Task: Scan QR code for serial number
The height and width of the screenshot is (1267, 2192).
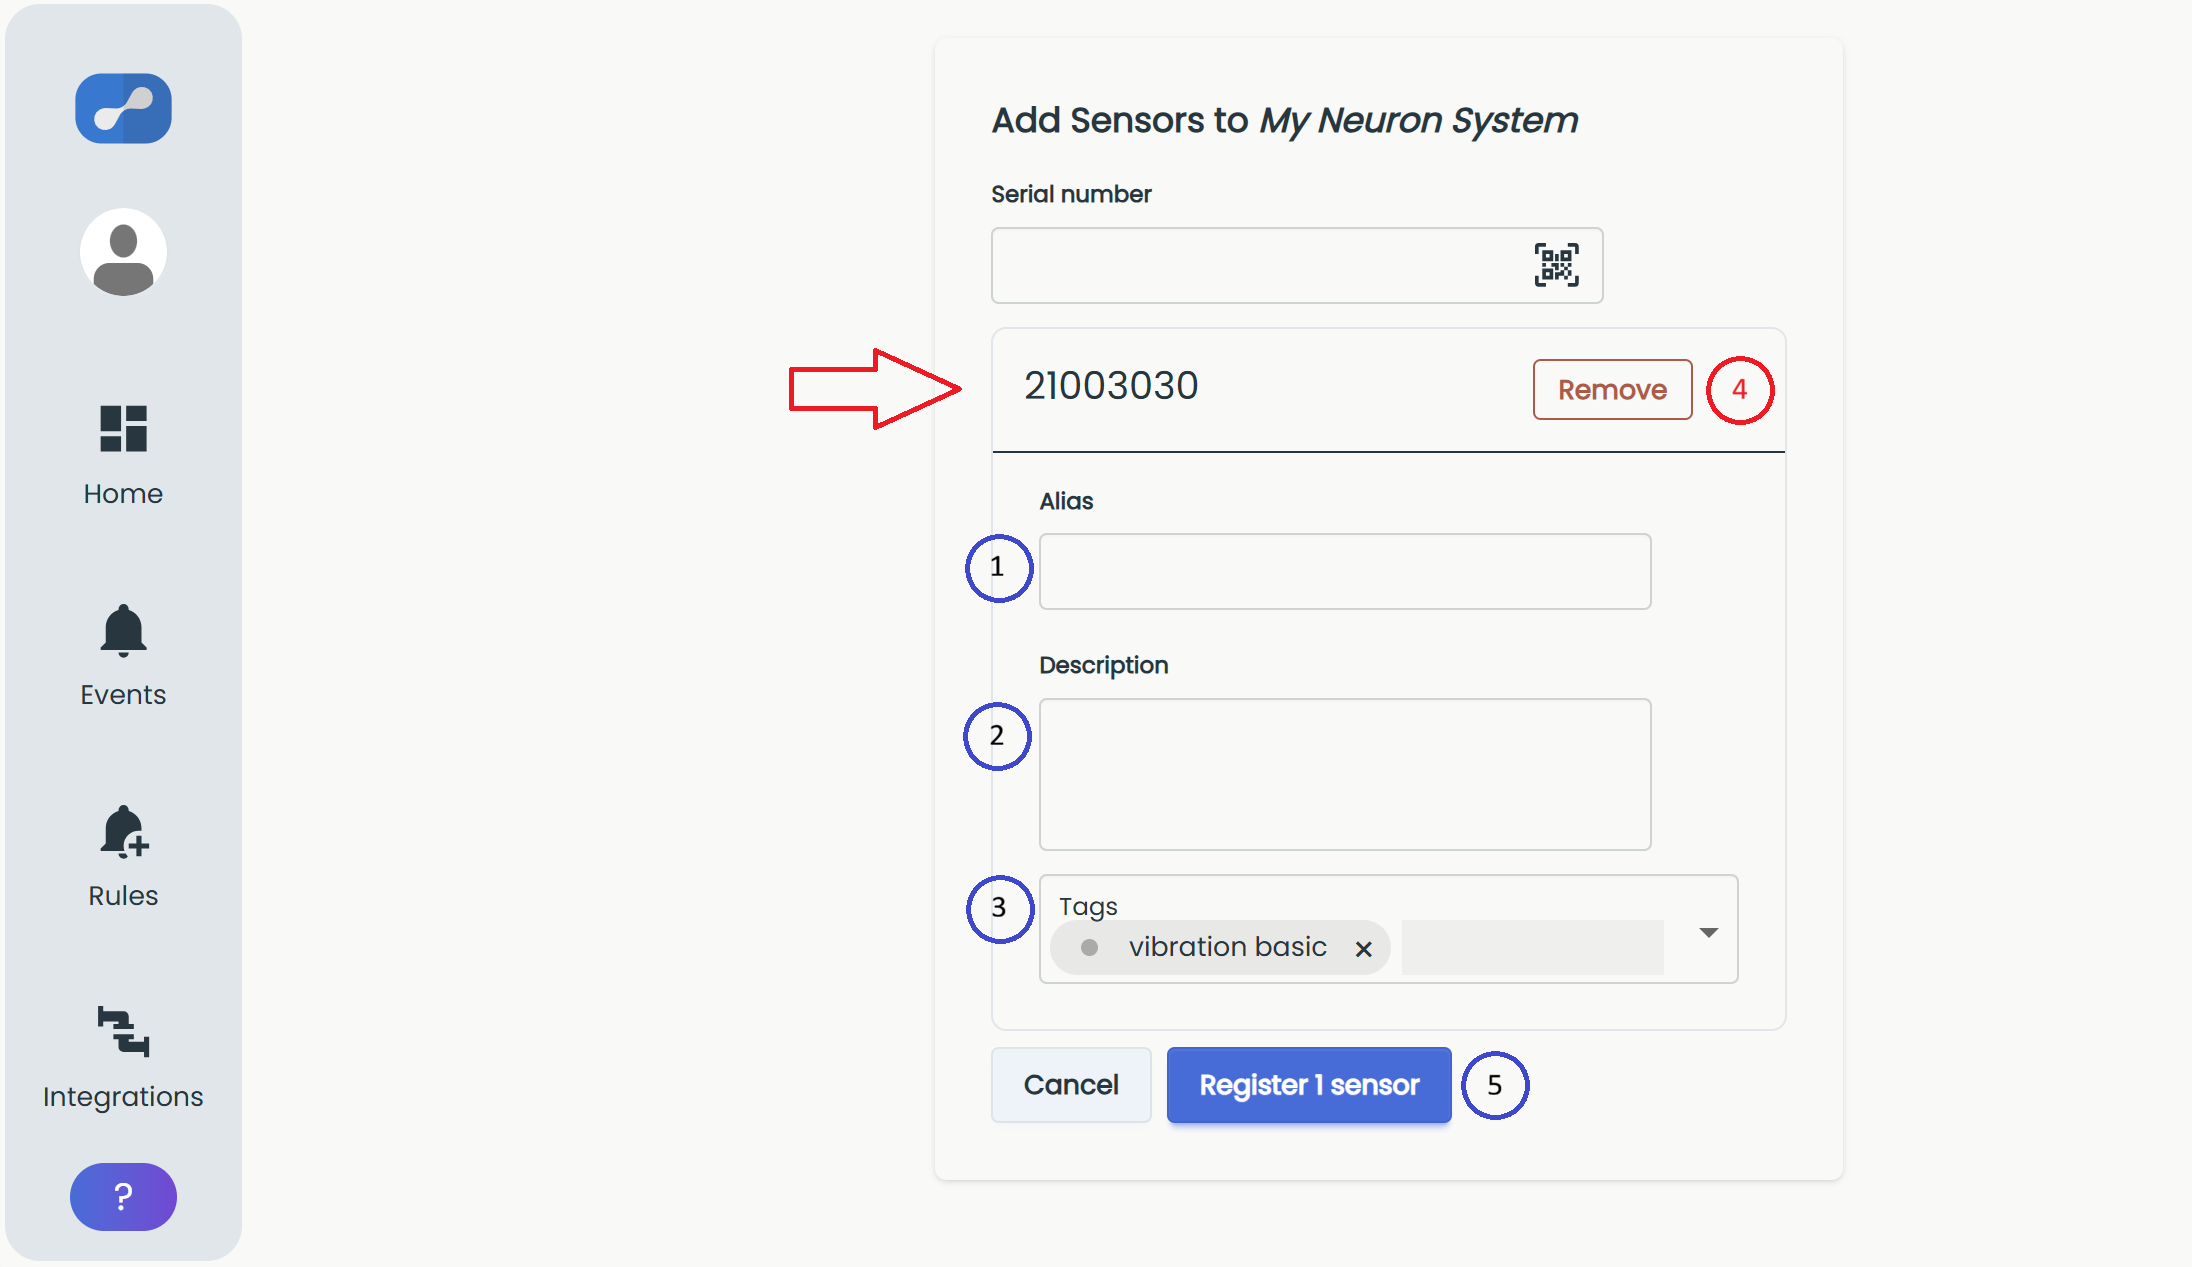Action: (x=1557, y=265)
